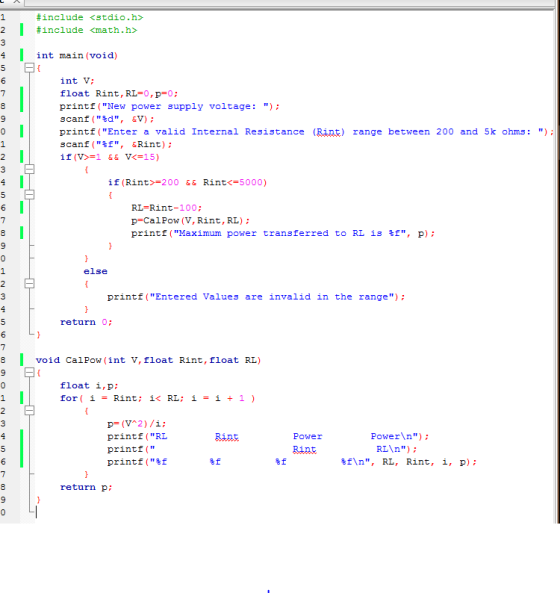Image resolution: width=560 pixels, height=593 pixels.
Task: Collapse the for loop fold marker
Action: pos(29,411)
